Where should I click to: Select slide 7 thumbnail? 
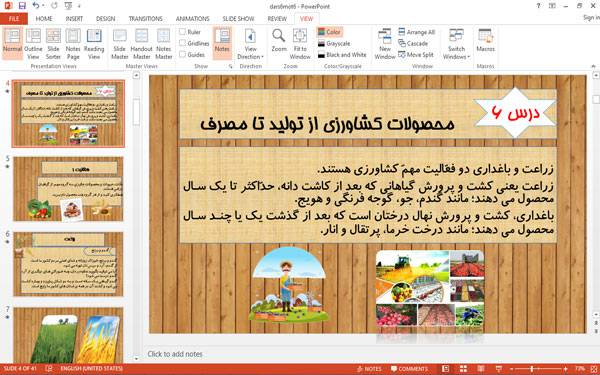click(x=68, y=334)
